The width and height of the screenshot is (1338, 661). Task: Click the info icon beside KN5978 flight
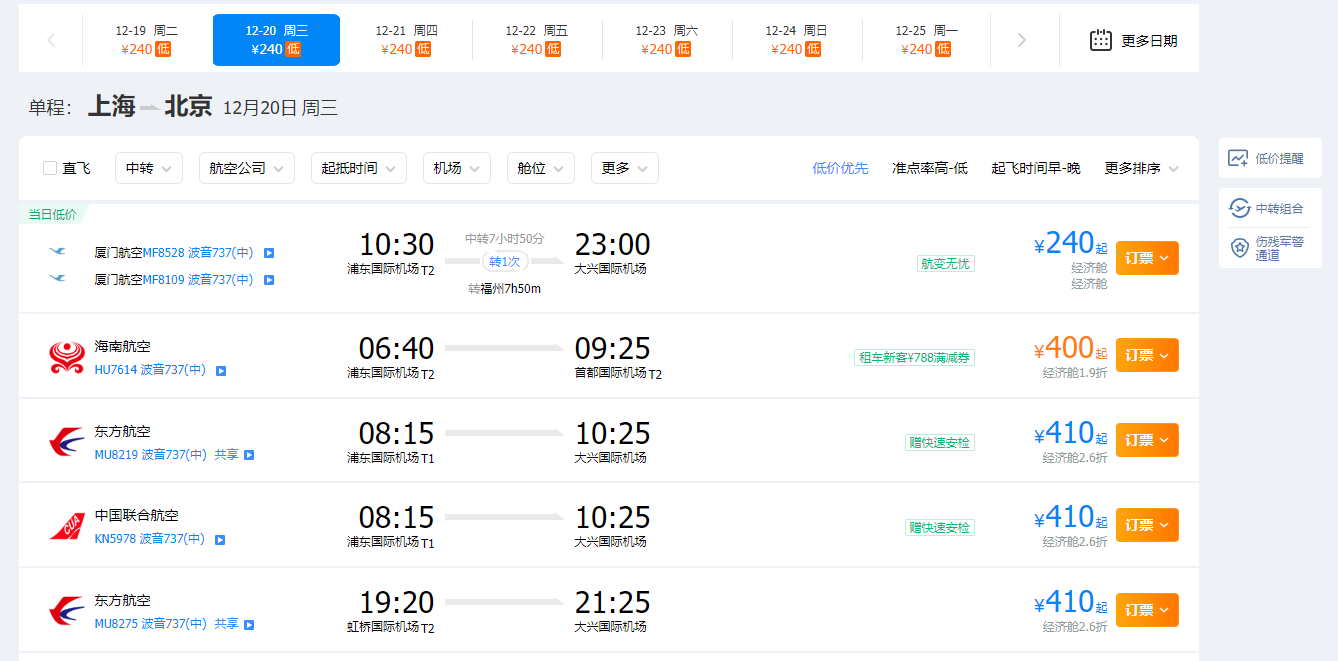[220, 540]
